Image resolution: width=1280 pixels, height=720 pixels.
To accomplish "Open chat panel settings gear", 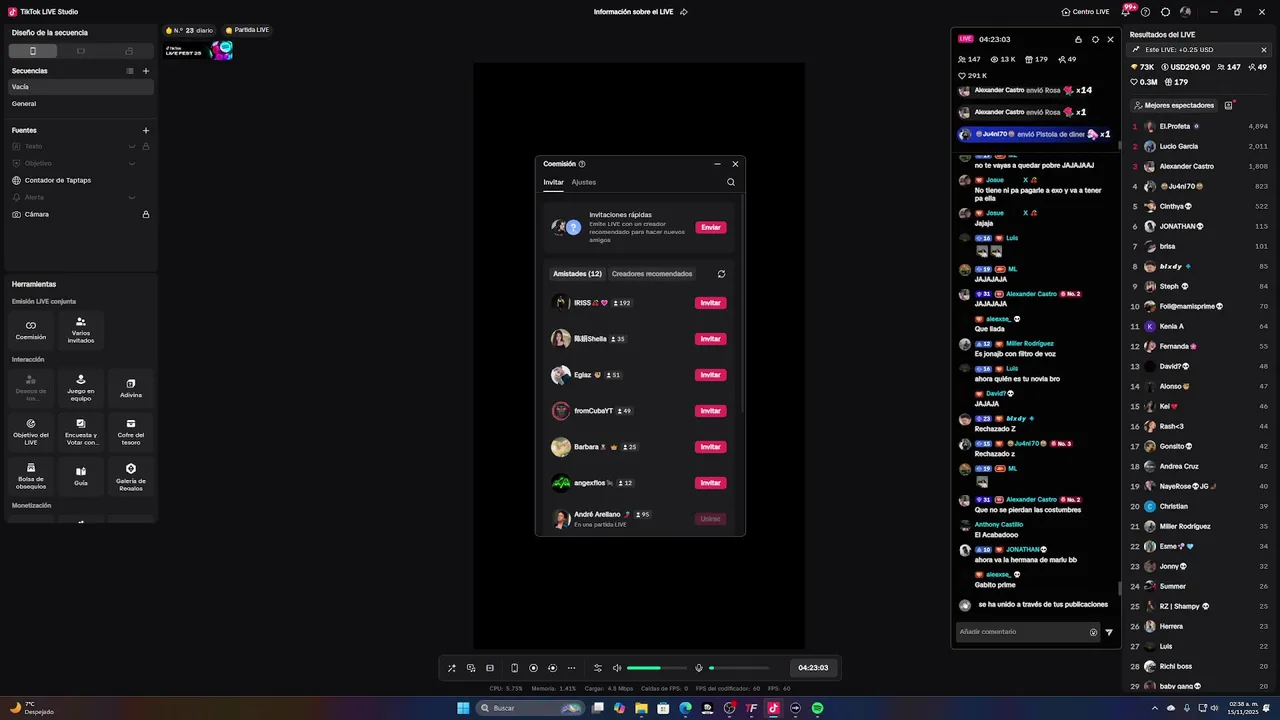I will click(x=1095, y=39).
